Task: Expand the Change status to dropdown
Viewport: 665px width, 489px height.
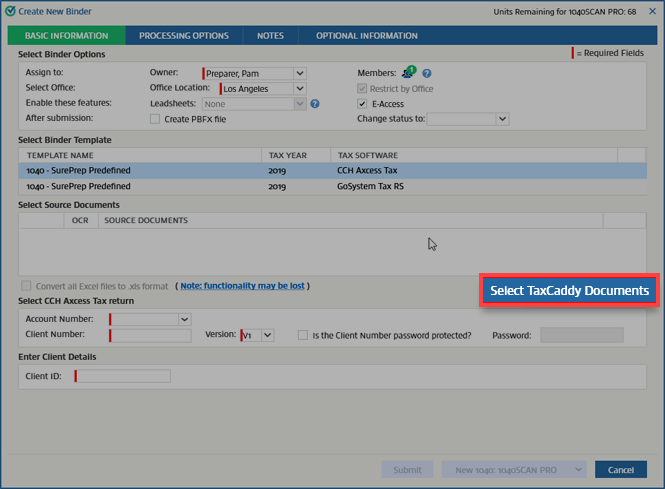Action: 502,119
